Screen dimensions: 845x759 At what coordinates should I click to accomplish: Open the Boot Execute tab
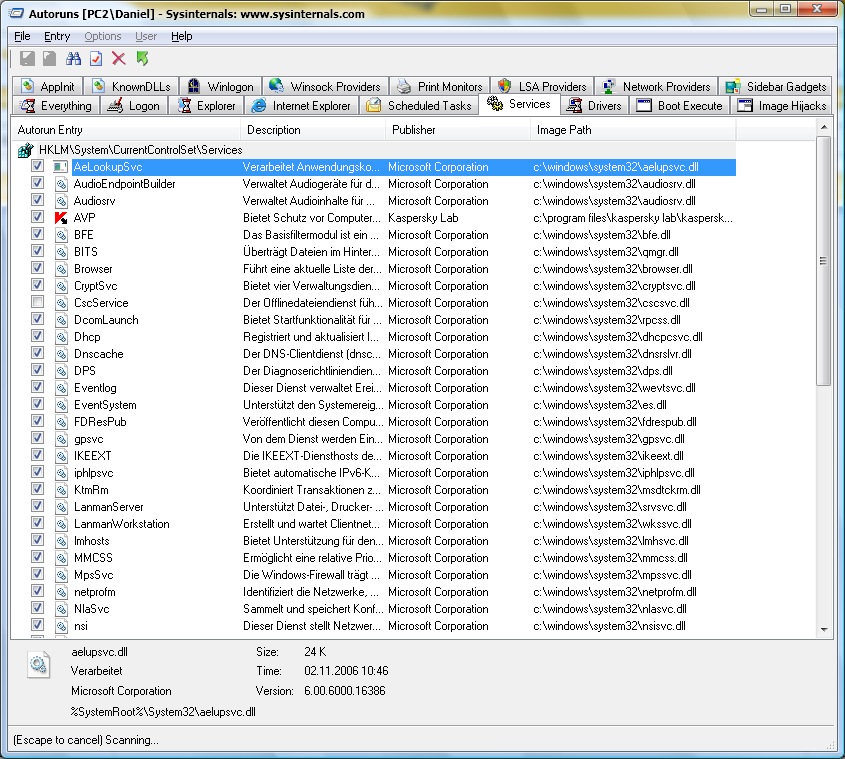tap(680, 106)
